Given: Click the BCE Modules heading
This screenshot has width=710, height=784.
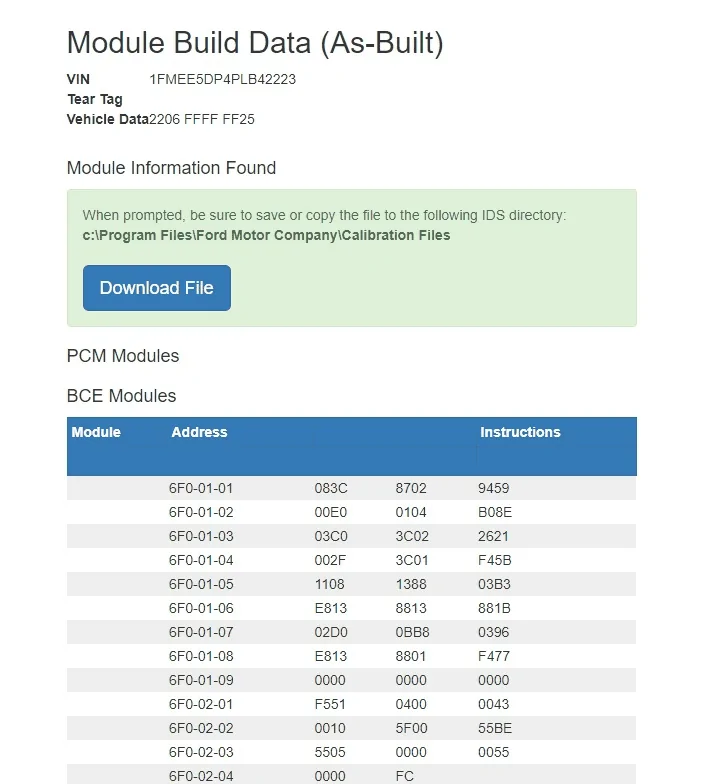Looking at the screenshot, I should tap(122, 396).
